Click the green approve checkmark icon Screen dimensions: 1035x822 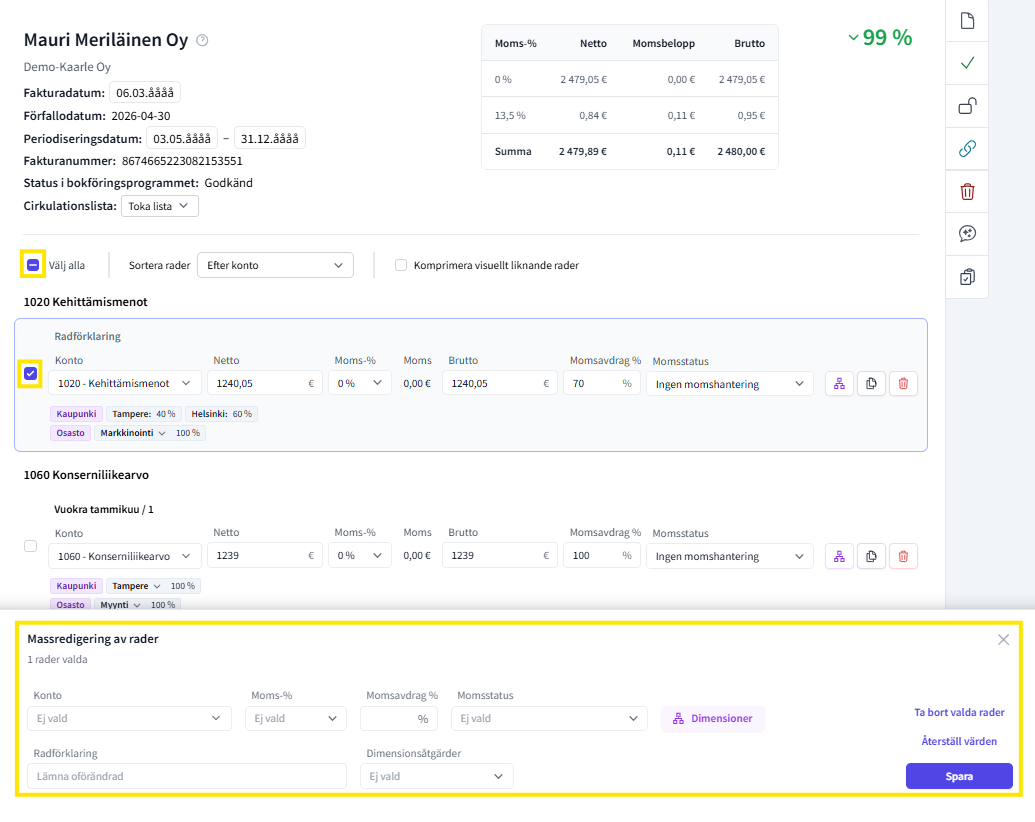(x=967, y=63)
